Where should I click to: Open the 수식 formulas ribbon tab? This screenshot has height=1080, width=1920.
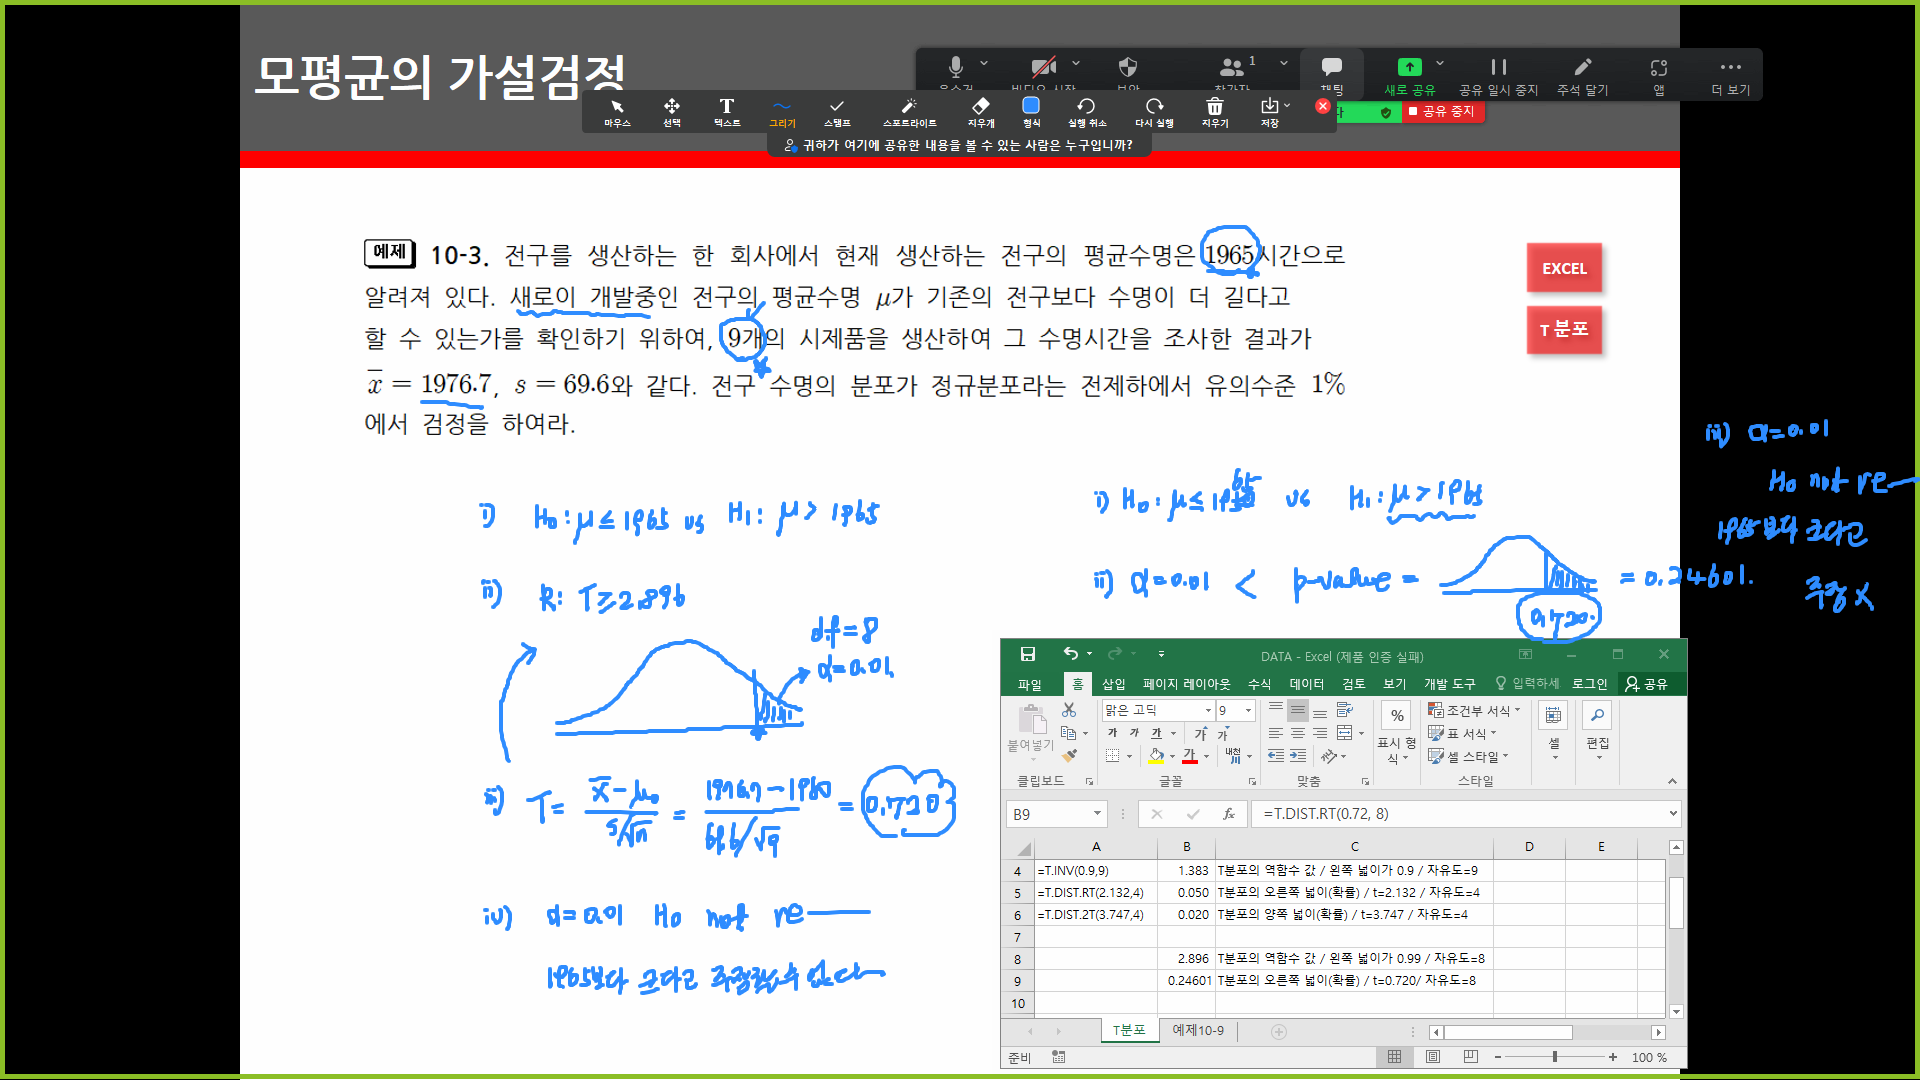point(1259,684)
